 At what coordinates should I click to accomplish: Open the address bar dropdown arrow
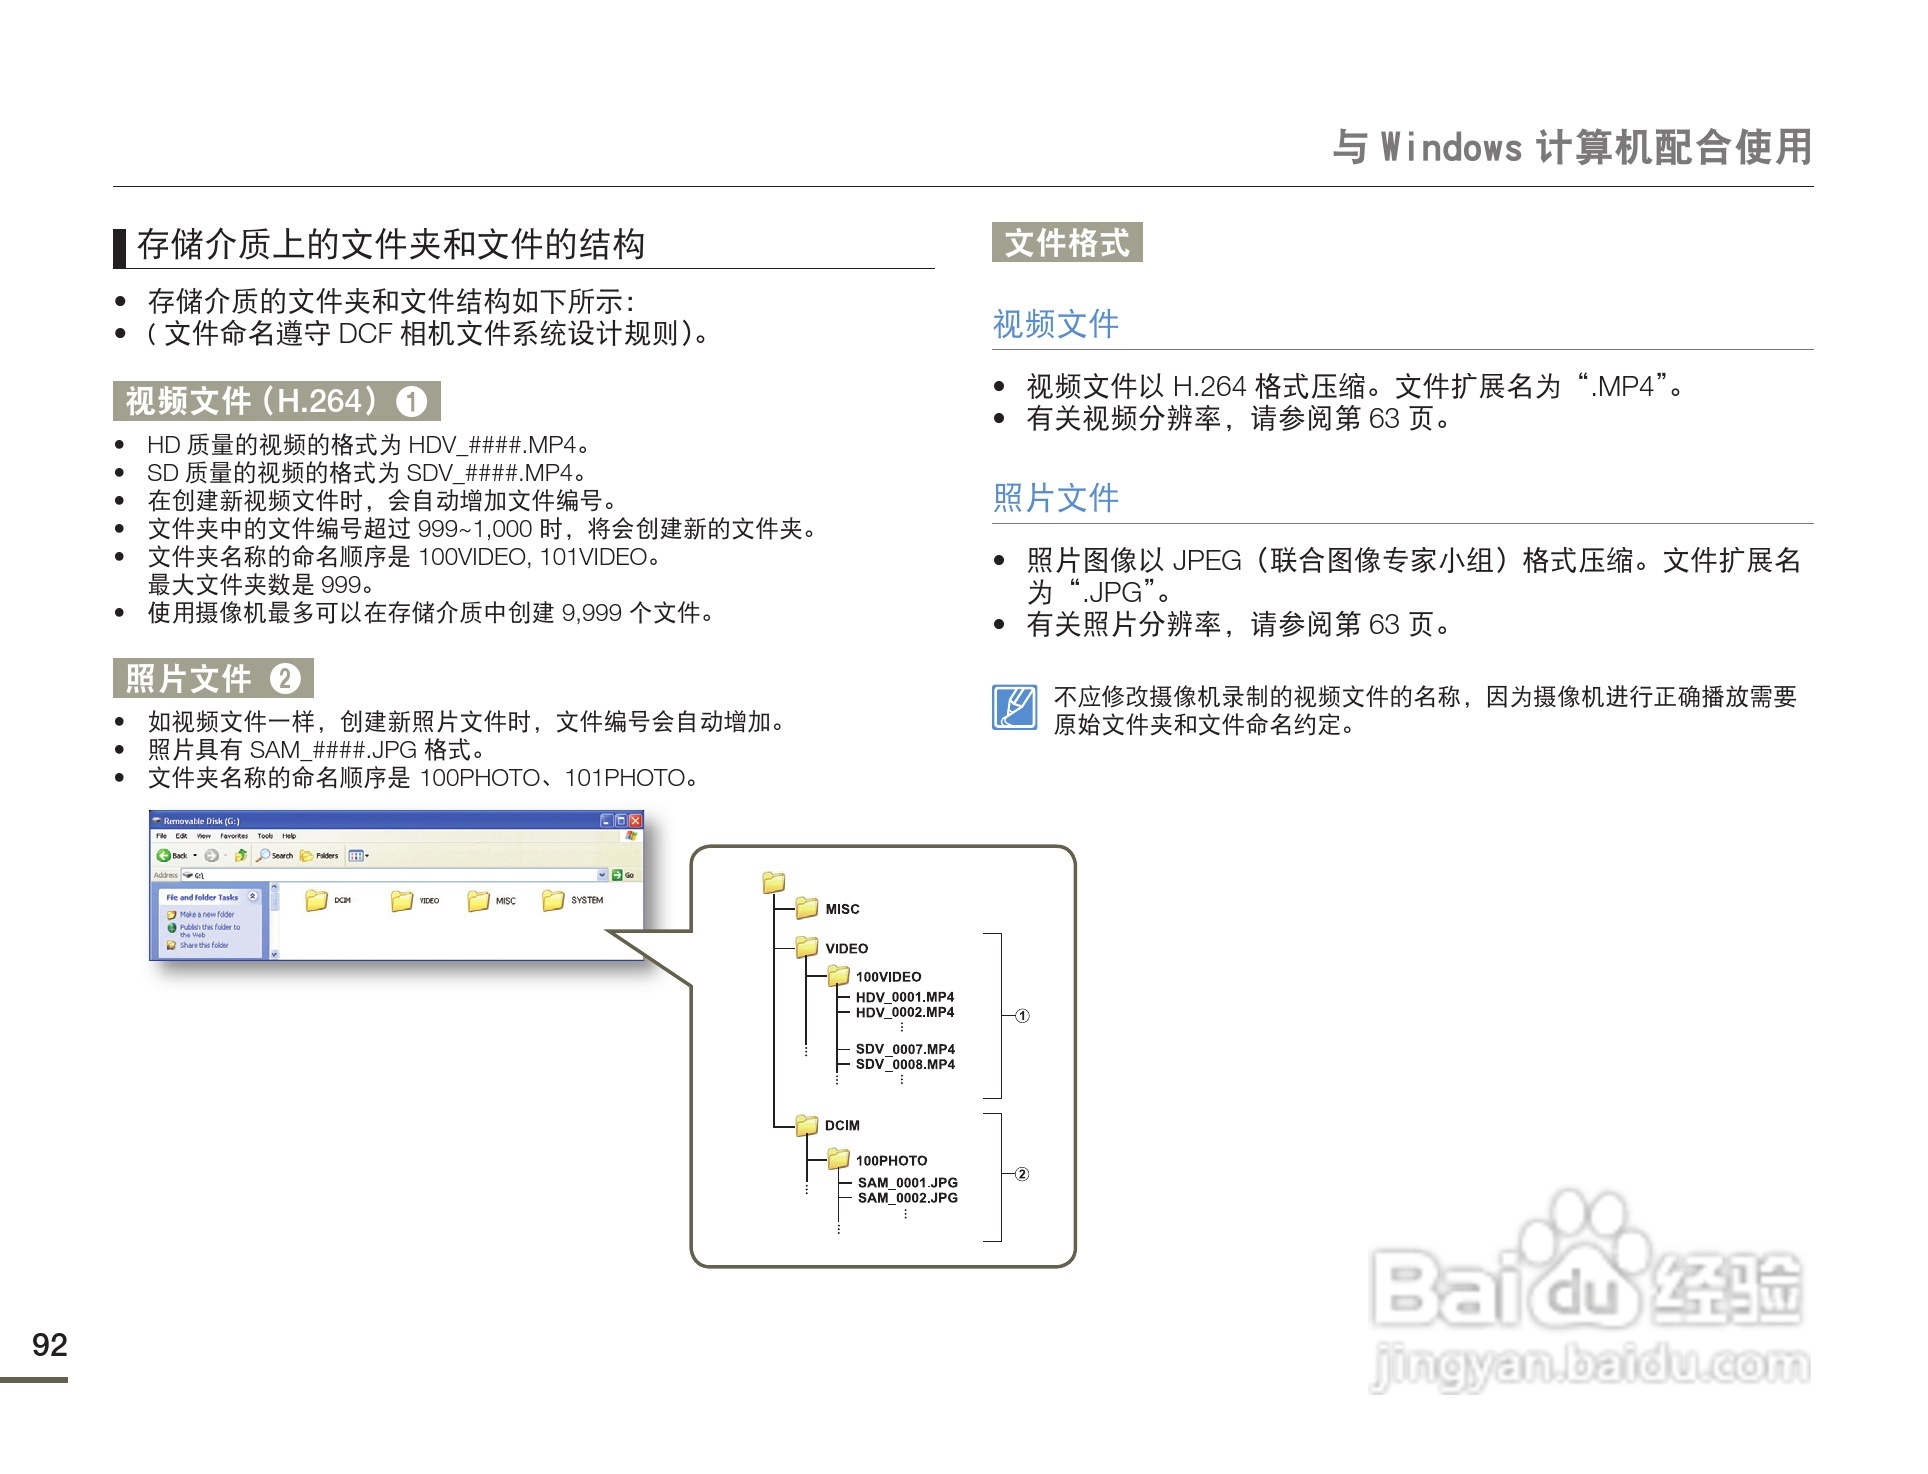point(602,875)
